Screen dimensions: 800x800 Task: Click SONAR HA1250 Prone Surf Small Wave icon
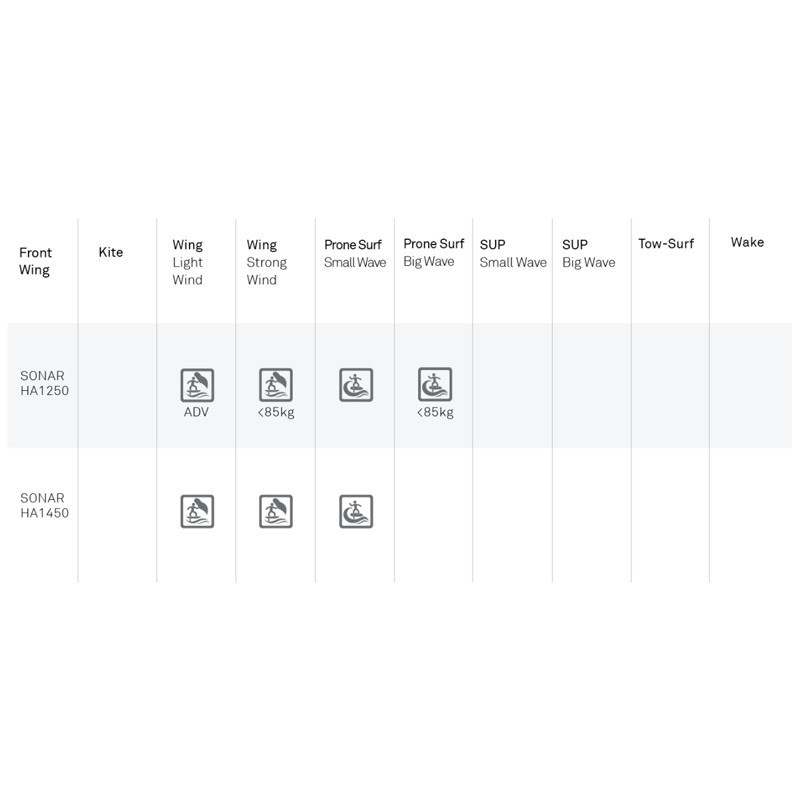coord(355,385)
